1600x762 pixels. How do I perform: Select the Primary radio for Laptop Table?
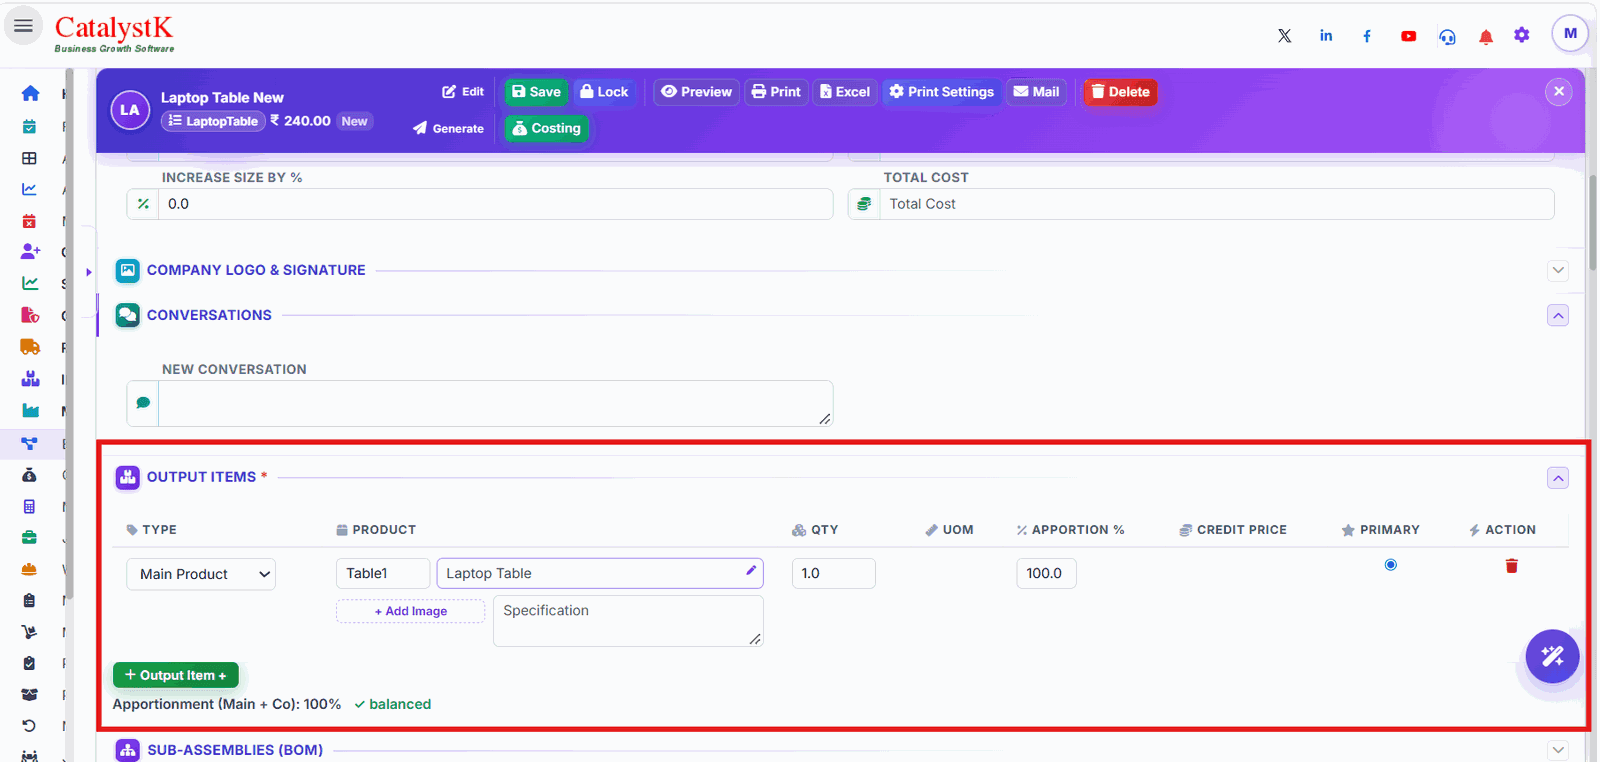coord(1390,565)
